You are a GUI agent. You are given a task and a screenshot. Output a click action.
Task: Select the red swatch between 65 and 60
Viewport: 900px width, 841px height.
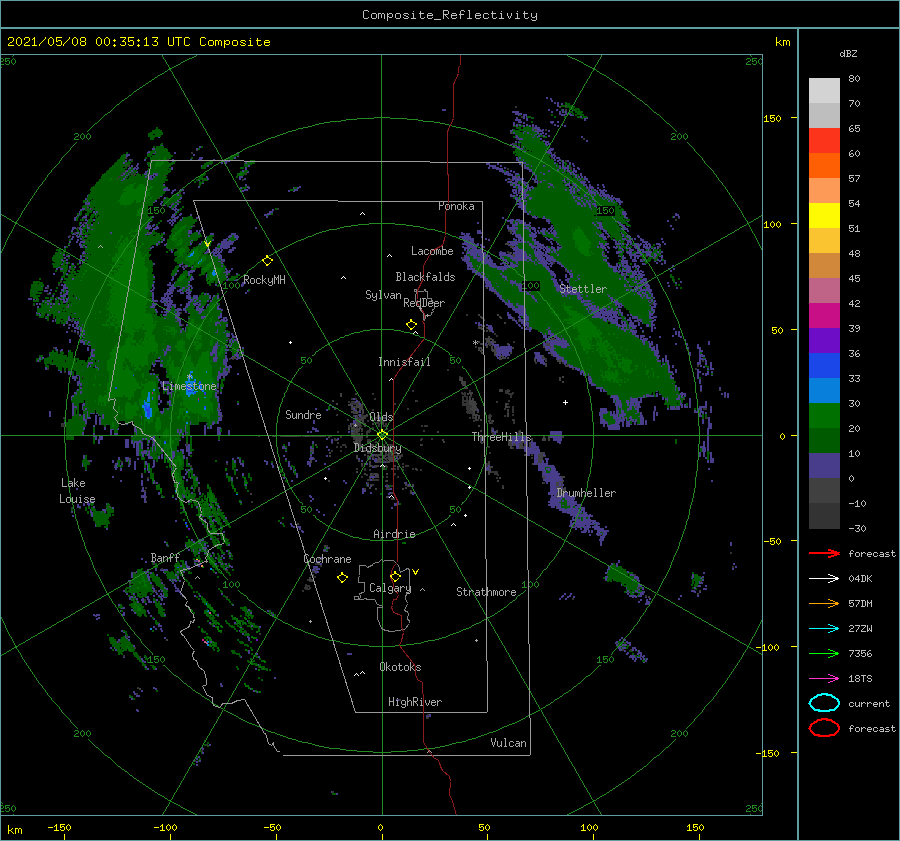824,141
